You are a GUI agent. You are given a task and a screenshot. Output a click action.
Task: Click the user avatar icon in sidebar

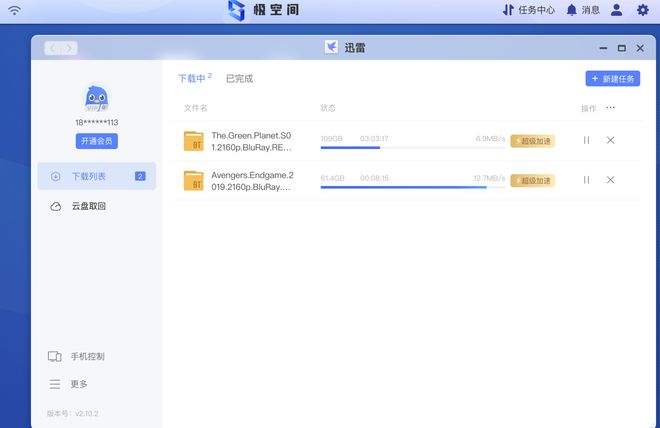tap(97, 98)
